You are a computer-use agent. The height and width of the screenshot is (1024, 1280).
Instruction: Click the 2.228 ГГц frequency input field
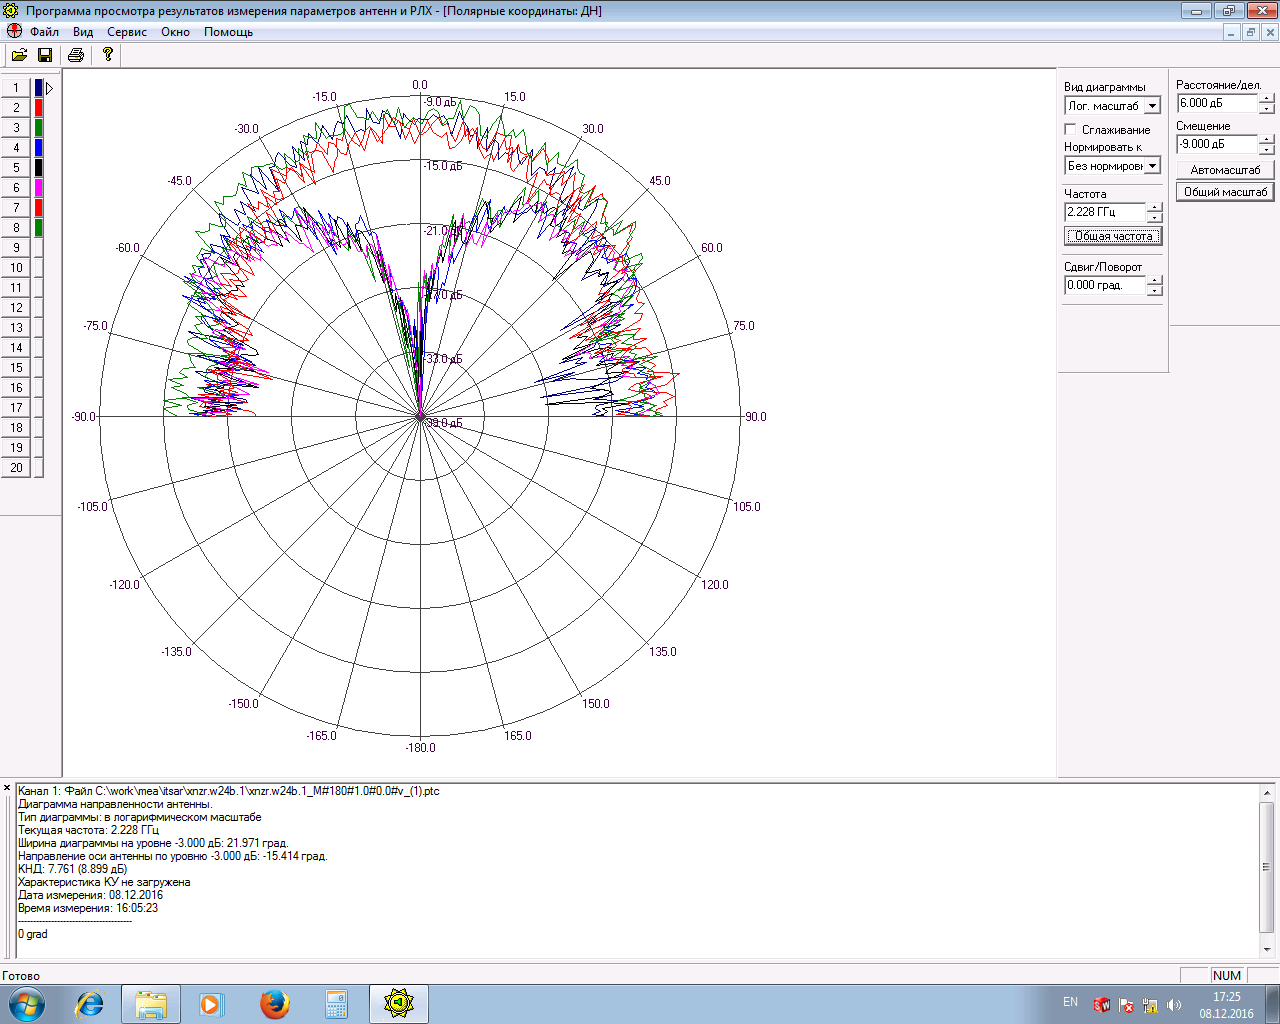1105,212
